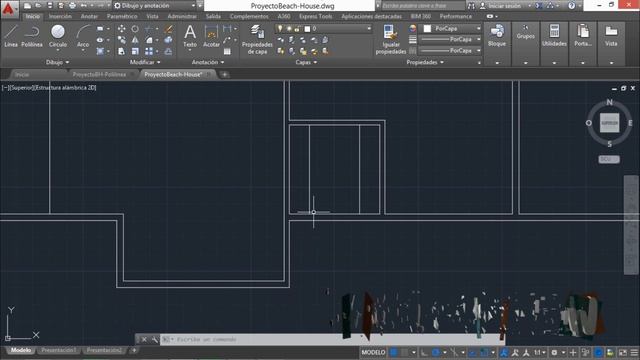The image size is (640, 360).
Task: Open the workspace dropdown Dibujo y anotación
Action: tap(154, 6)
